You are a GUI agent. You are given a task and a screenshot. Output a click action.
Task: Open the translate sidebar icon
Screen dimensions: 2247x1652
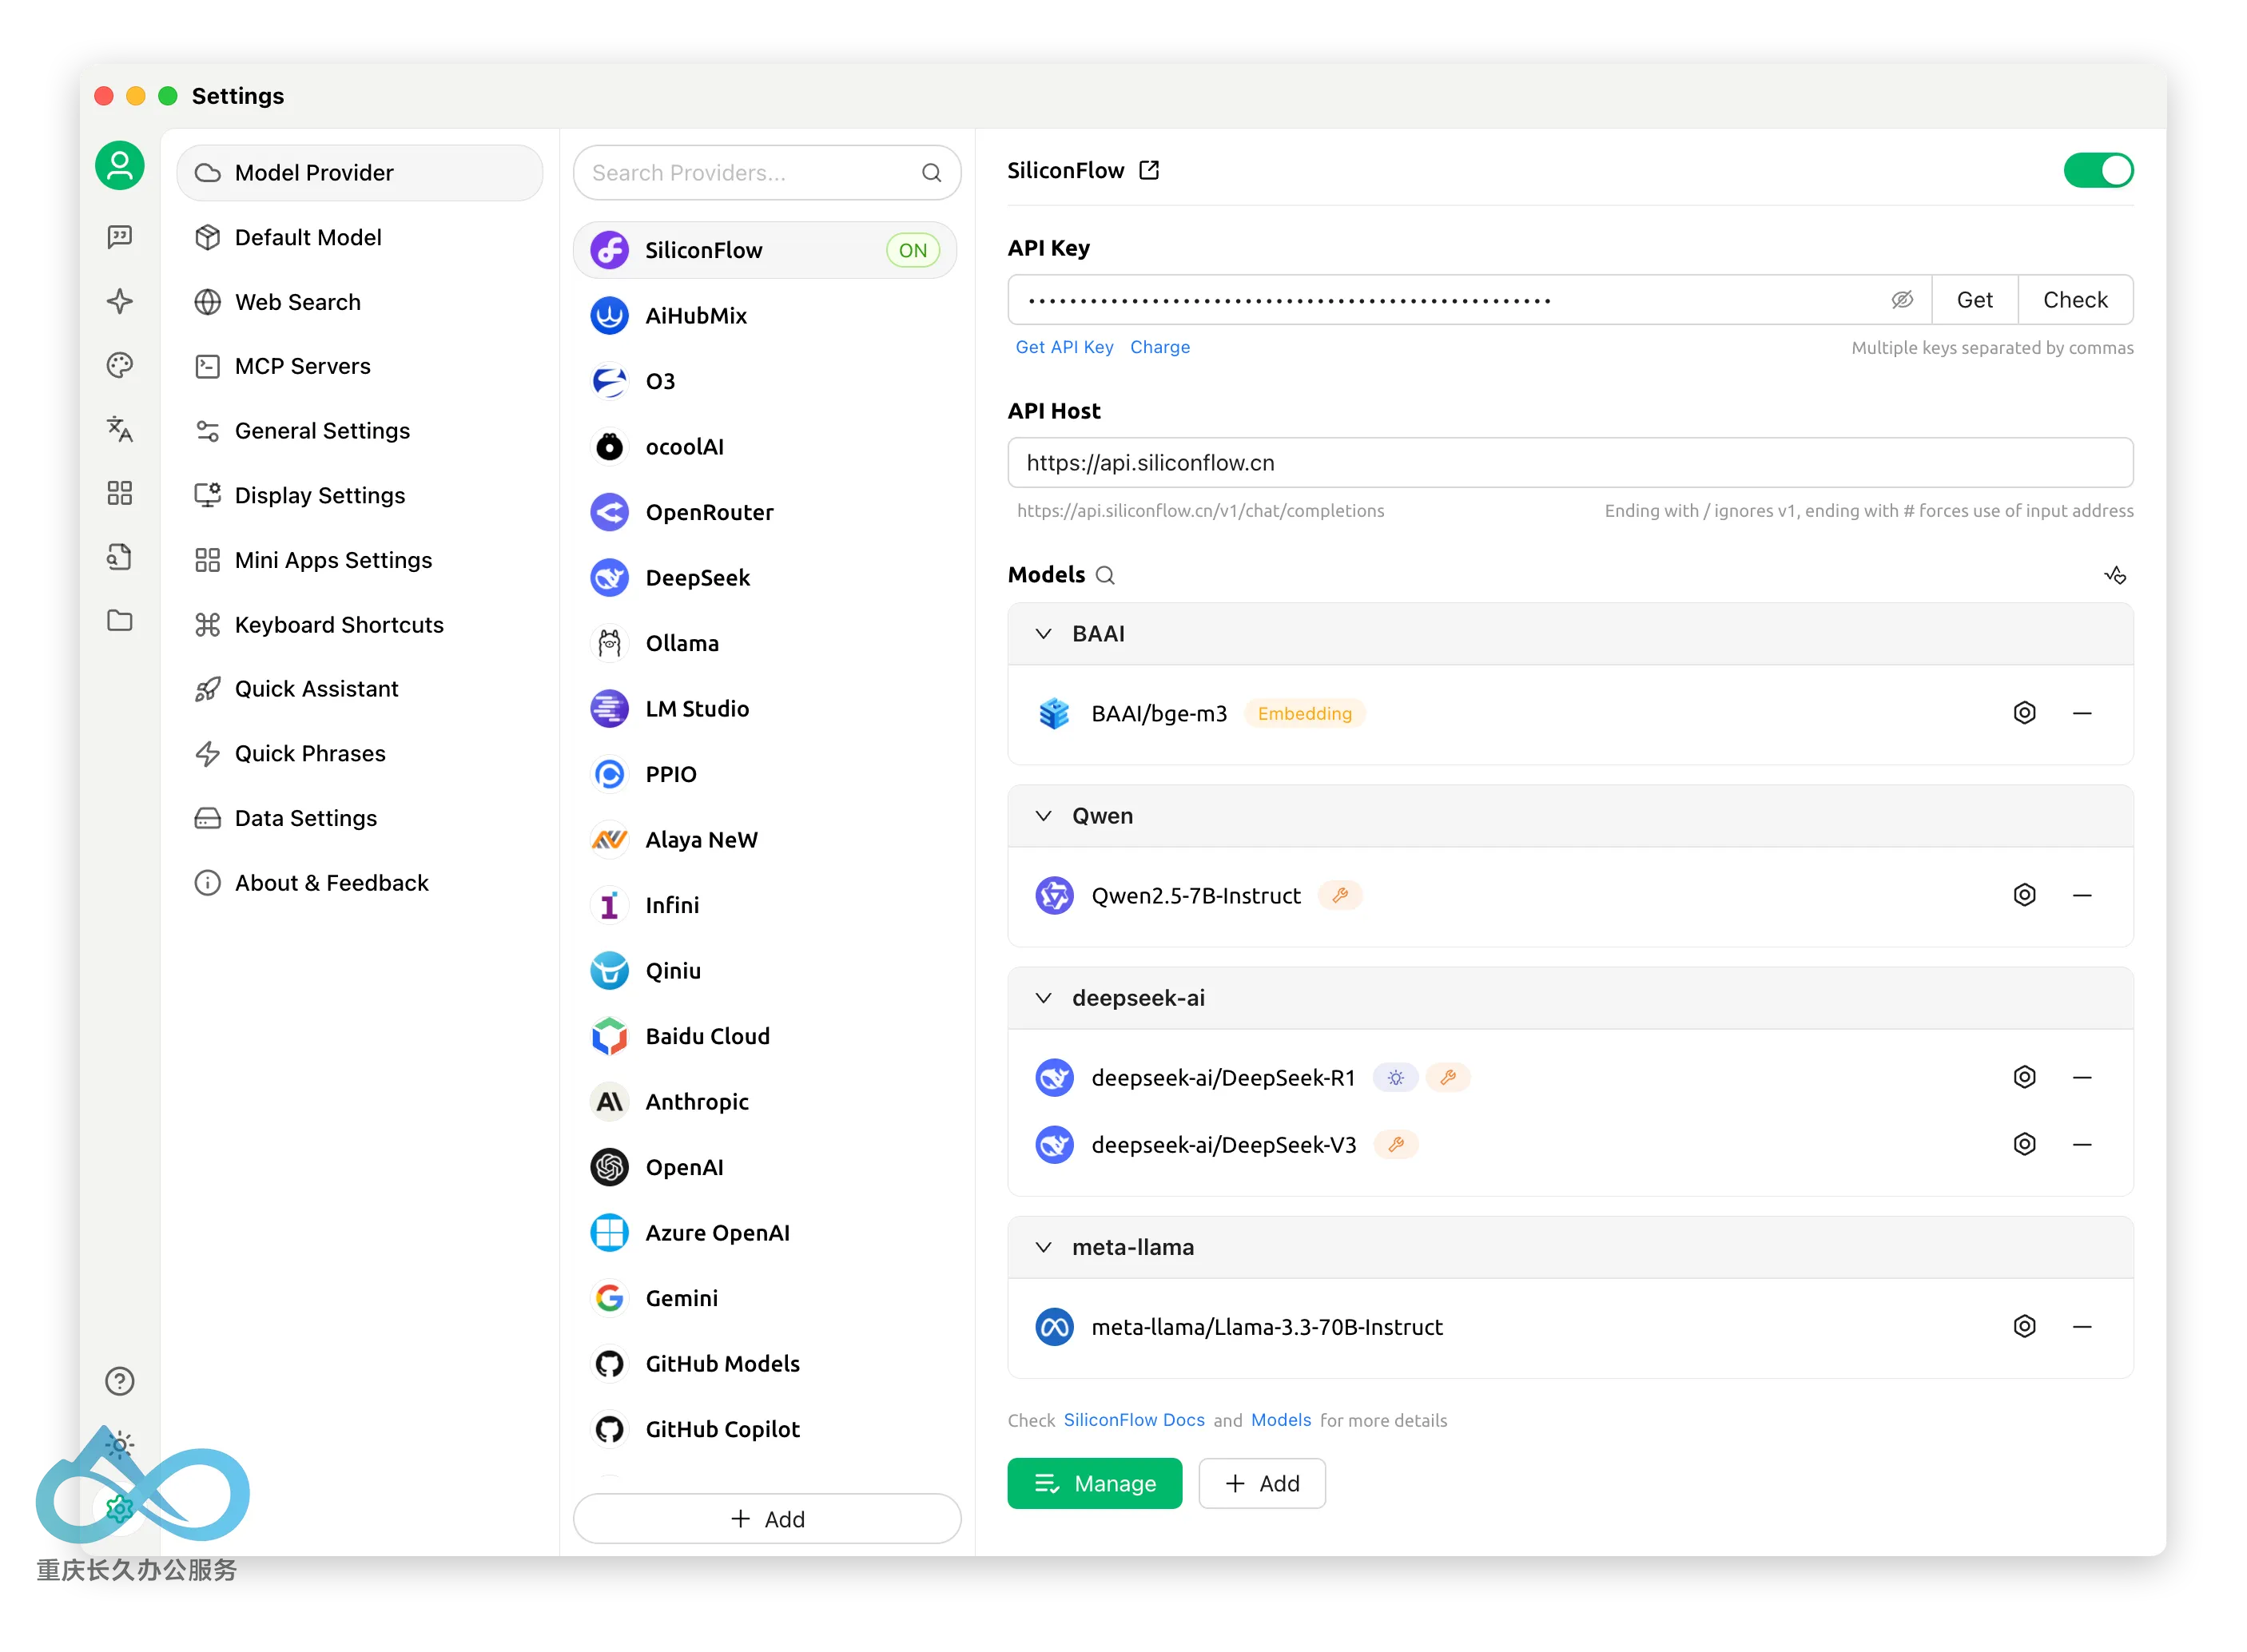120,429
